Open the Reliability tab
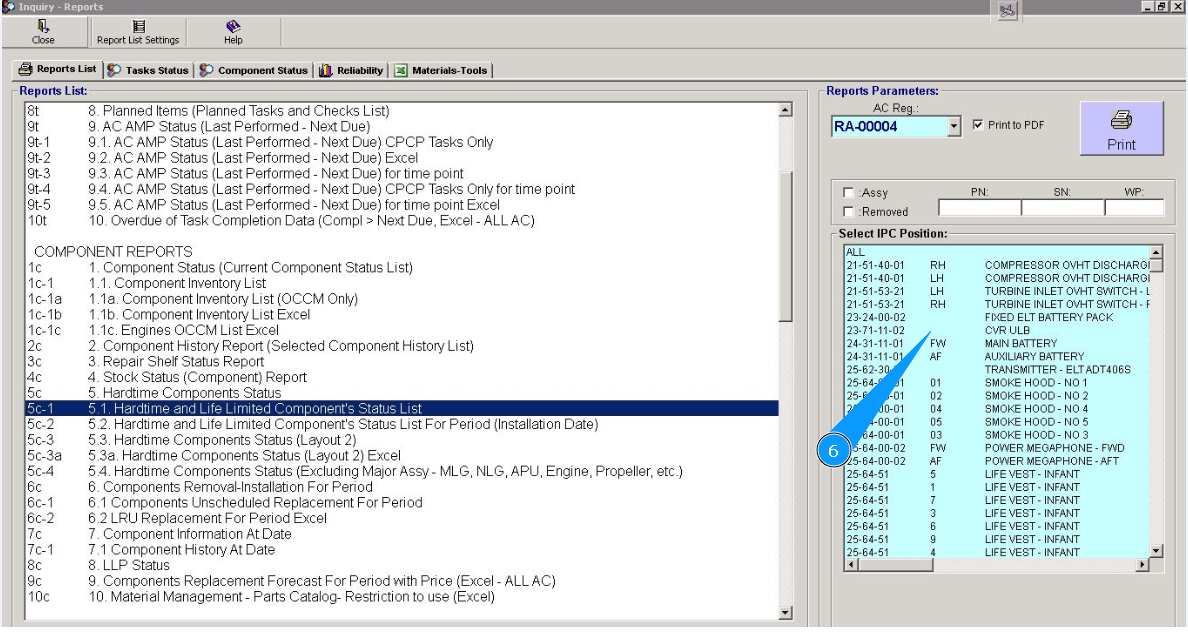 tap(352, 70)
